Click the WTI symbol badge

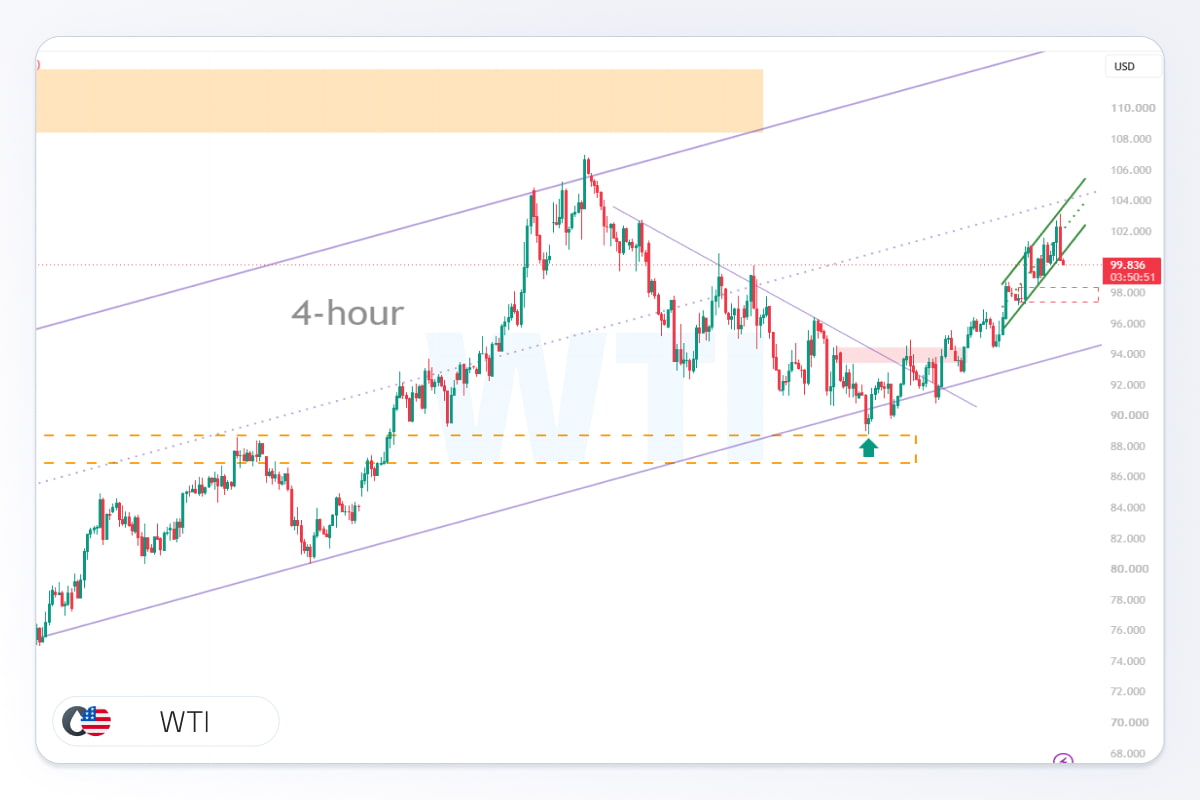click(x=166, y=721)
